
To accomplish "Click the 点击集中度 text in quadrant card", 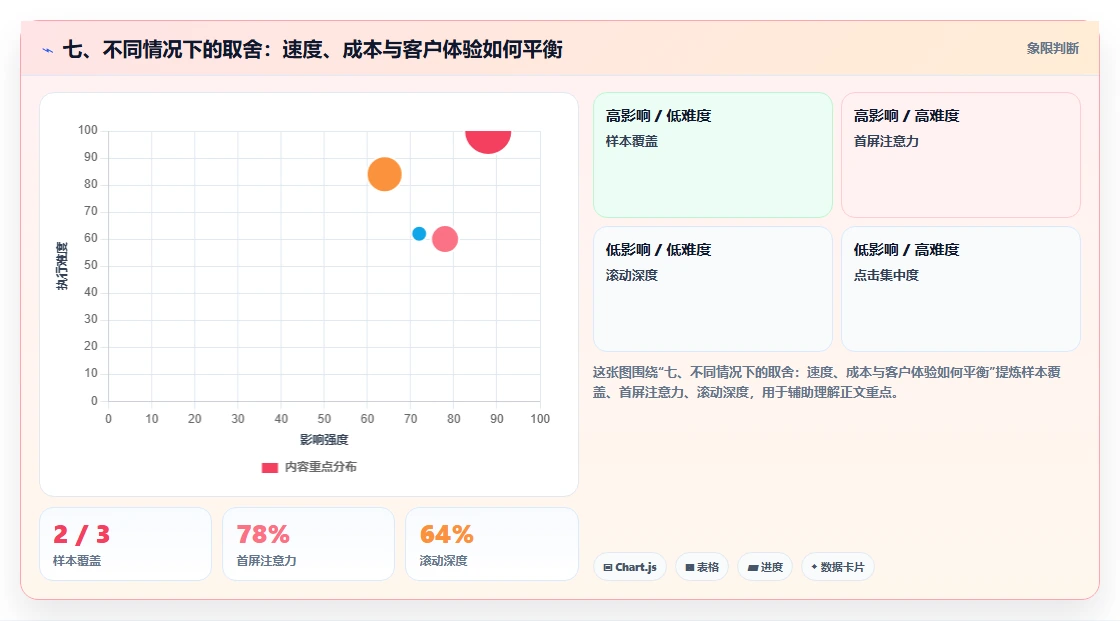I will click(886, 275).
